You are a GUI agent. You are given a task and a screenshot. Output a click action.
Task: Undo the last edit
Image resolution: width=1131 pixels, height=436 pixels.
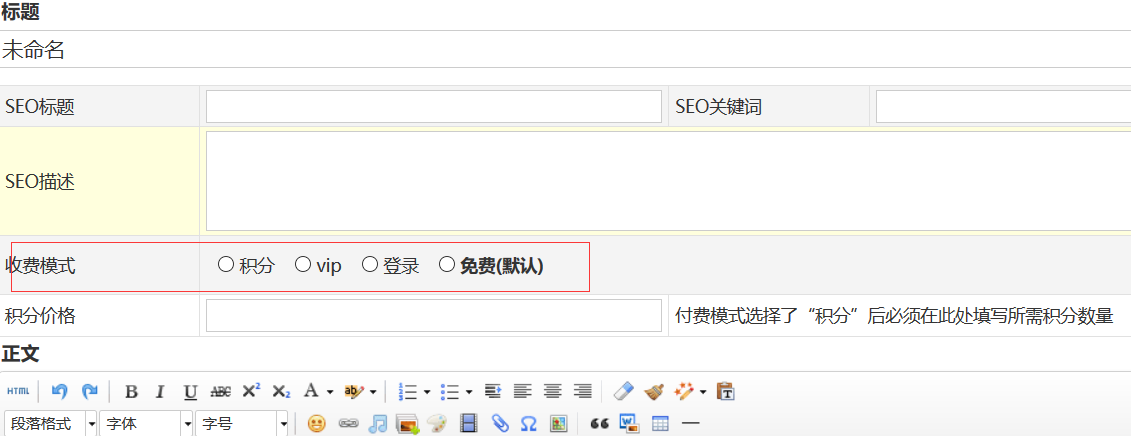coord(59,391)
